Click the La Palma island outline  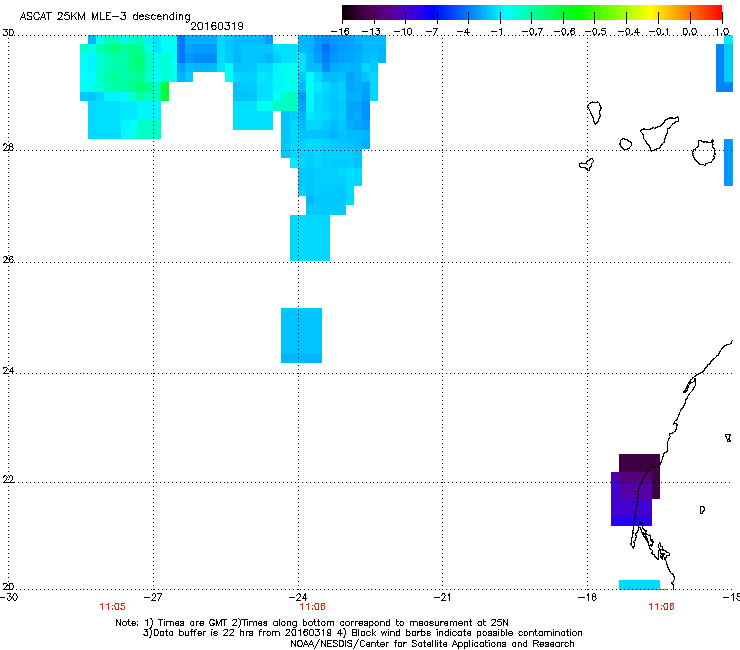pos(595,112)
